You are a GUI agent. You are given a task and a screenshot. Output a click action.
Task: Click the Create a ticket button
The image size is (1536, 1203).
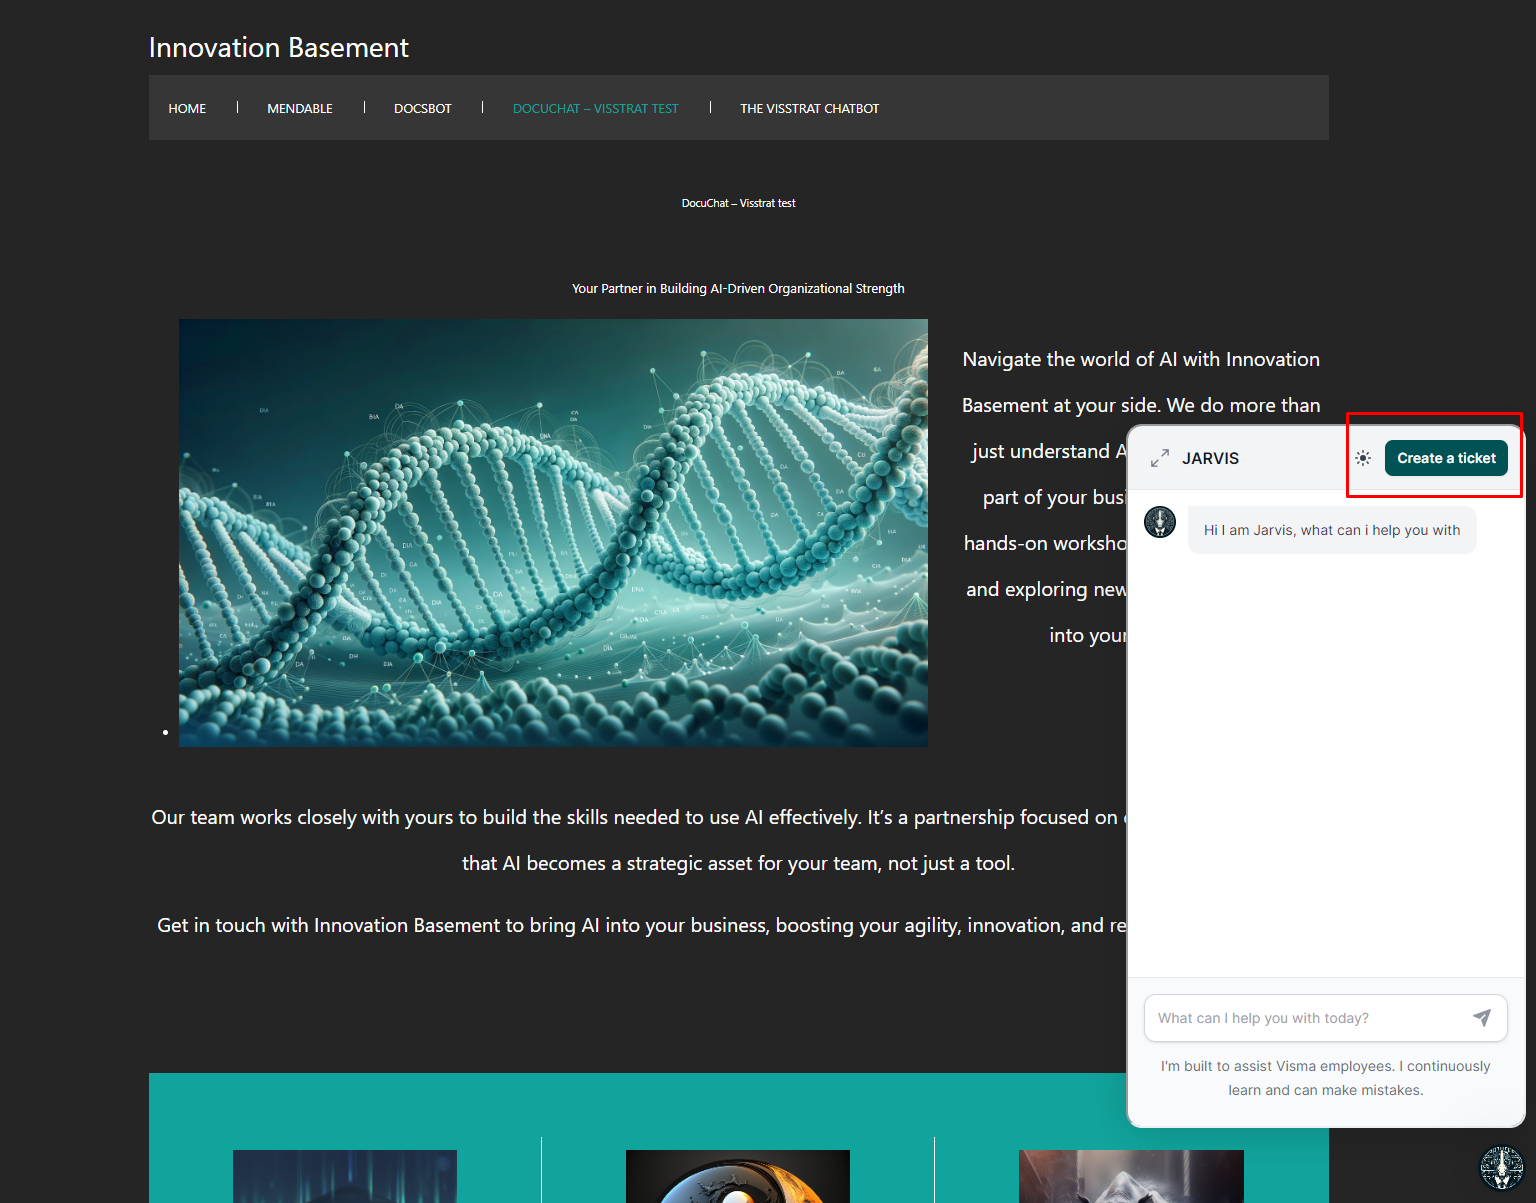1446,458
